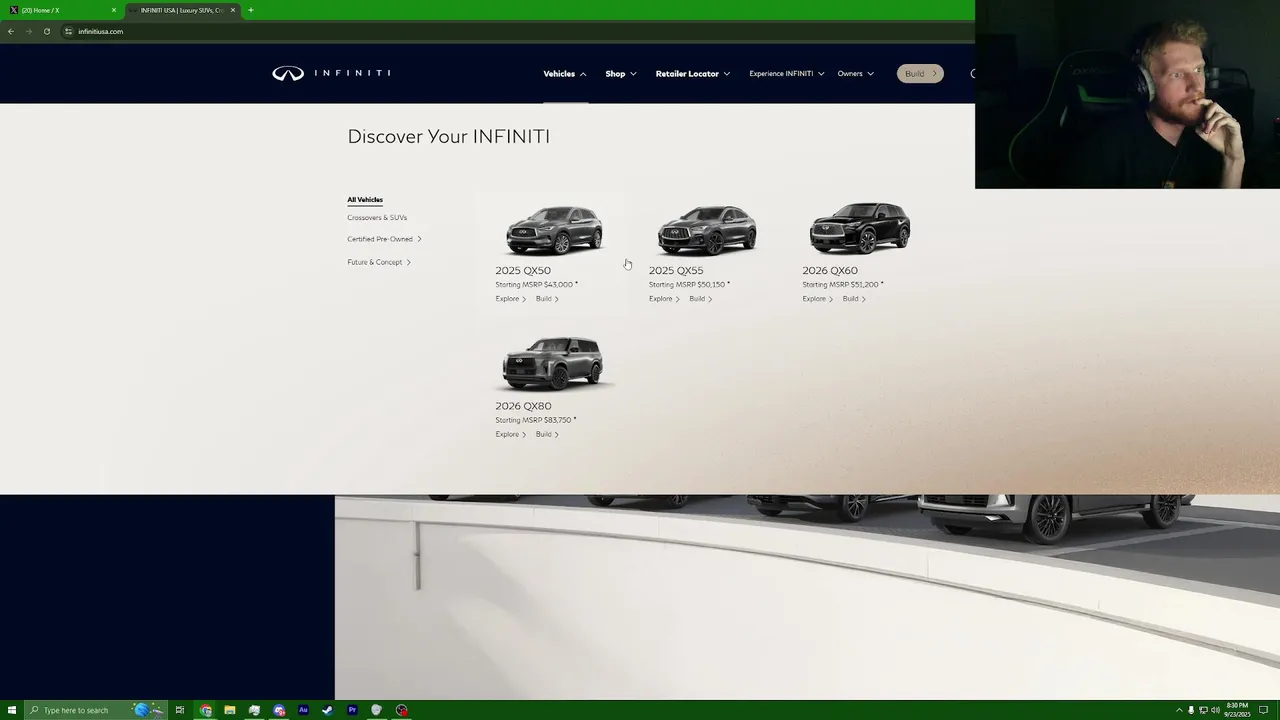Select the Crossovers & SUVs category
The image size is (1280, 720).
coord(377,217)
